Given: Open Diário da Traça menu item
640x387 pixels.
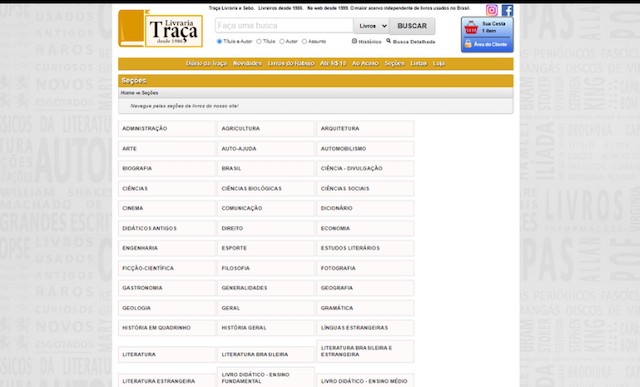Looking at the screenshot, I should (x=207, y=63).
